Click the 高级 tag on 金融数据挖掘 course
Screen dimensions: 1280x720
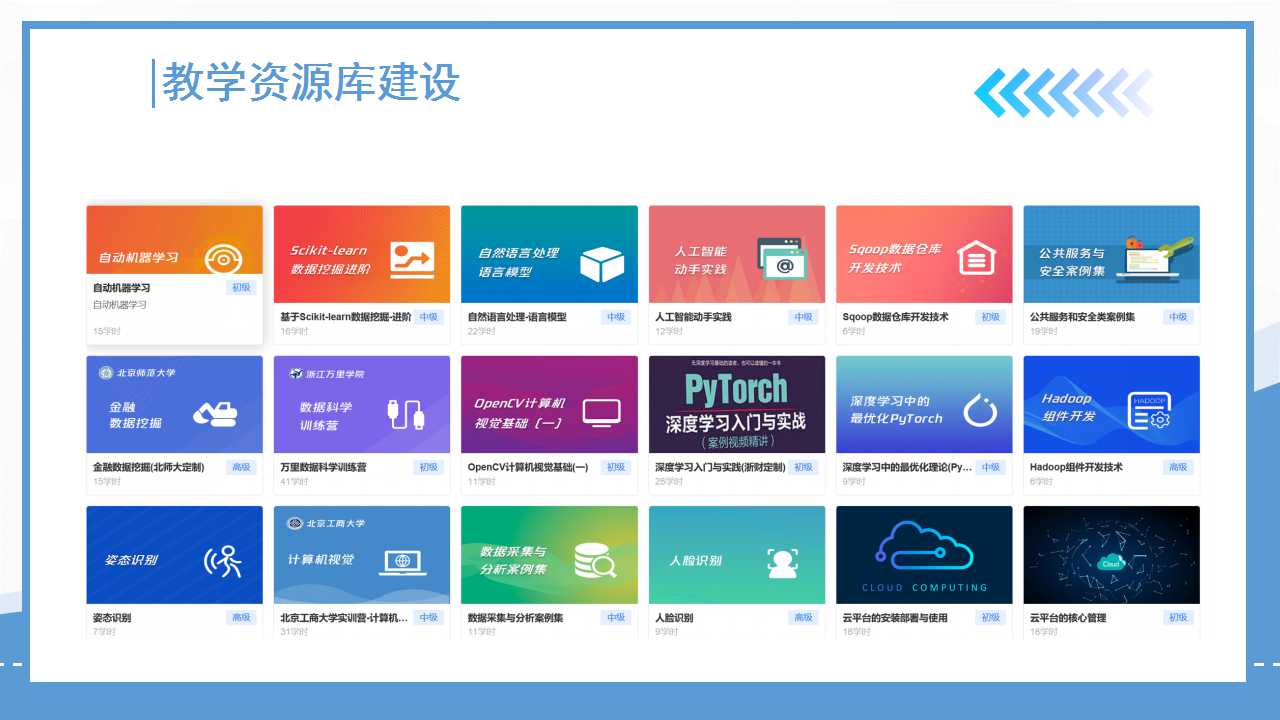(241, 467)
